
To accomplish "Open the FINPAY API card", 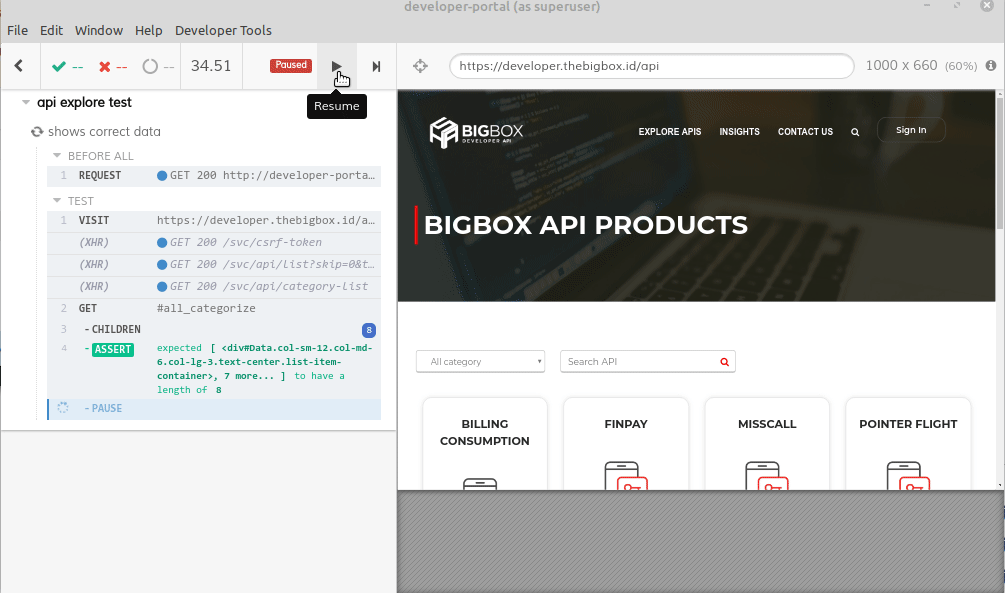I will point(626,444).
